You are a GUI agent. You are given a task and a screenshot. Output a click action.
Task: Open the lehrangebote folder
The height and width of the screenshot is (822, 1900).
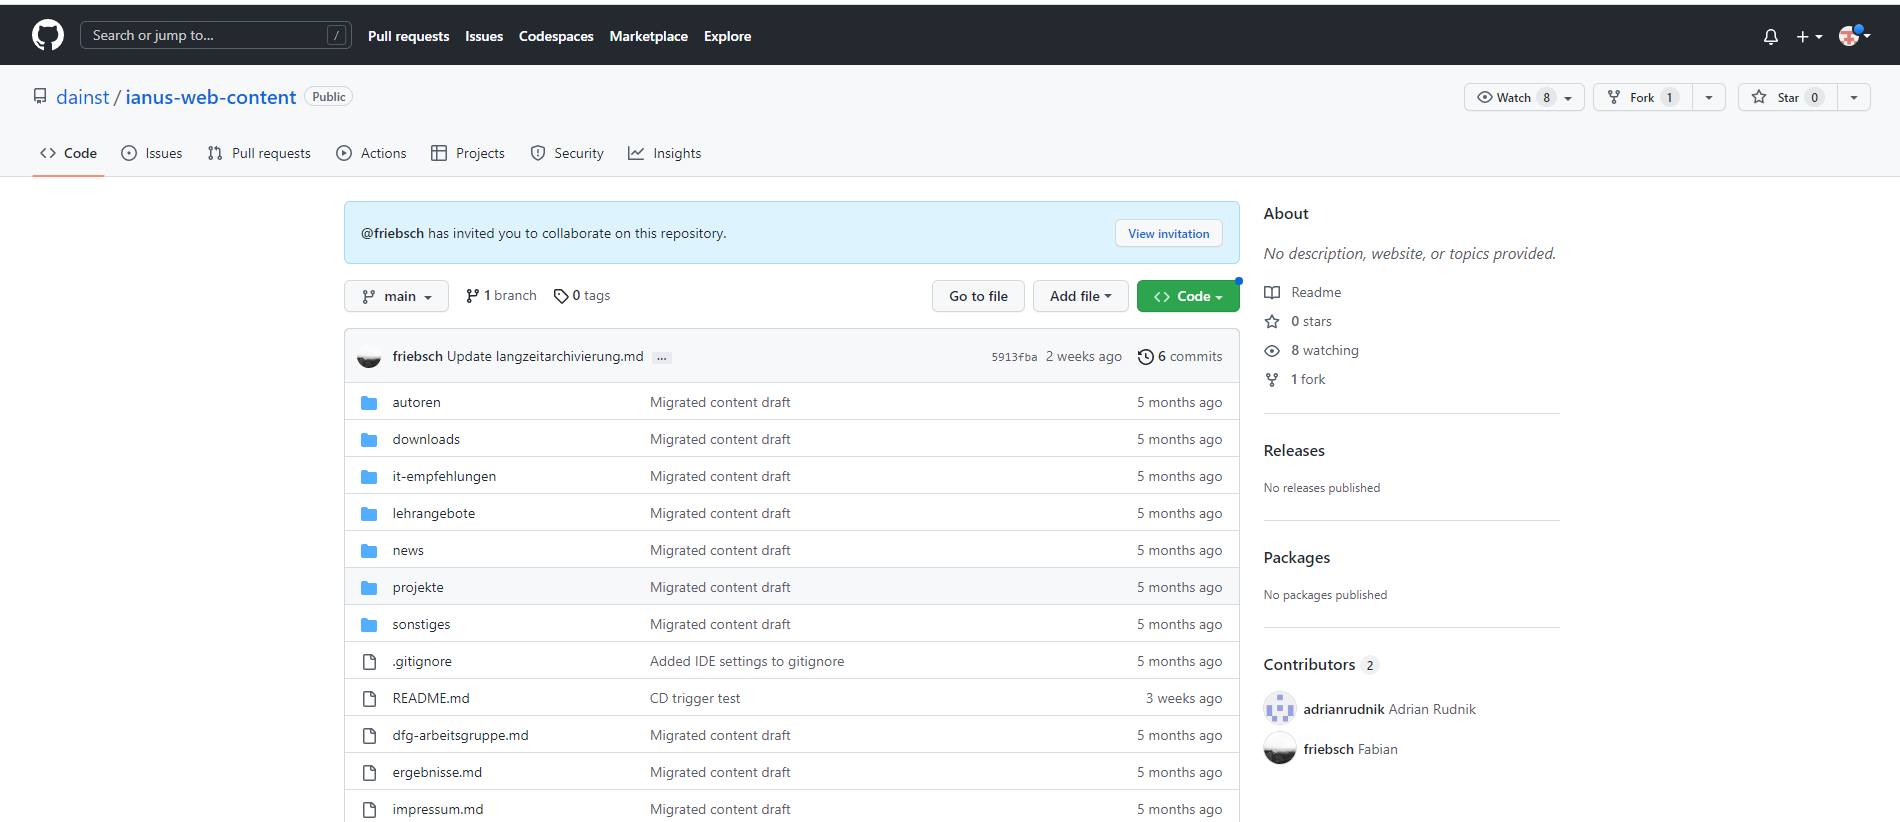434,513
